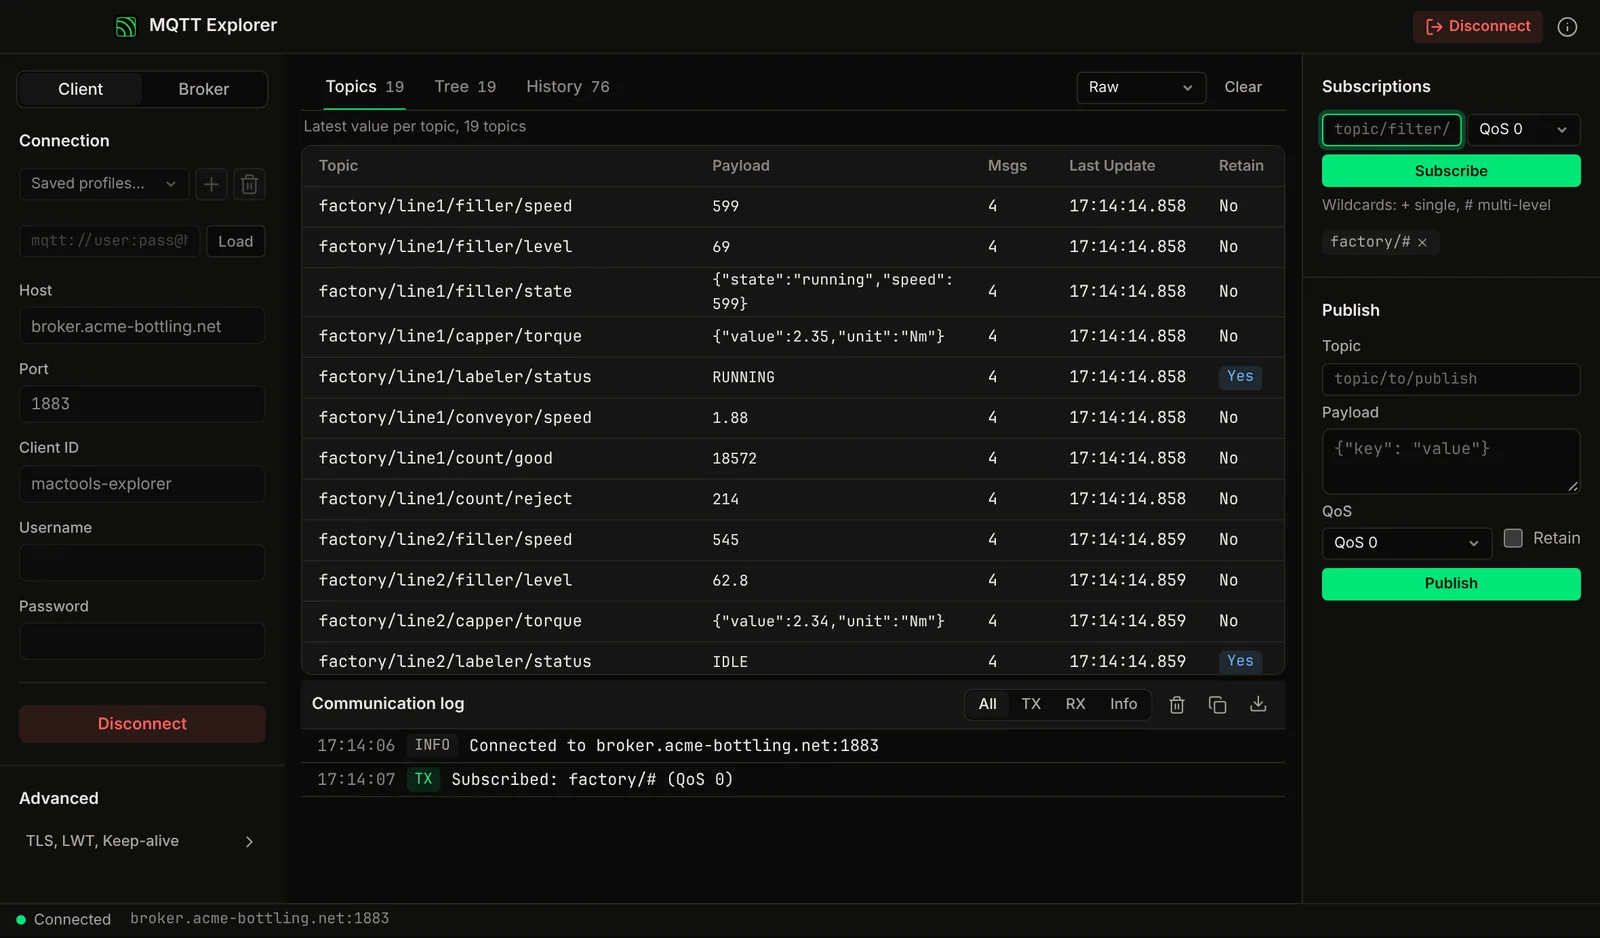Click the Port field showing 1883
Image resolution: width=1600 pixels, height=938 pixels.
142,404
